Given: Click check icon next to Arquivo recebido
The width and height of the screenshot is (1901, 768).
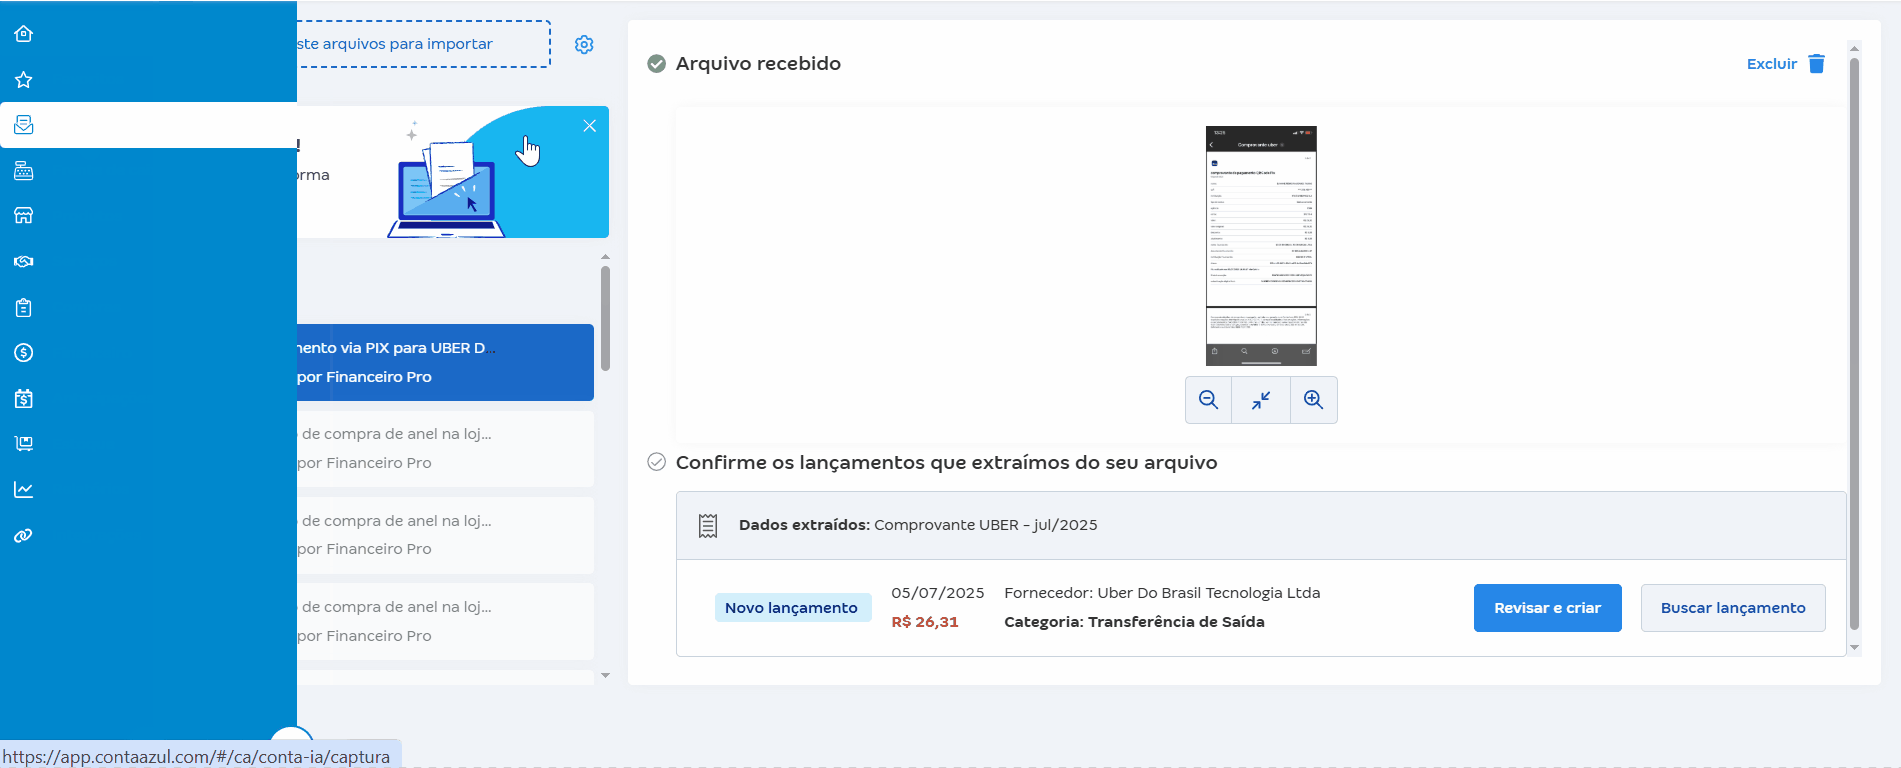Looking at the screenshot, I should coord(657,64).
